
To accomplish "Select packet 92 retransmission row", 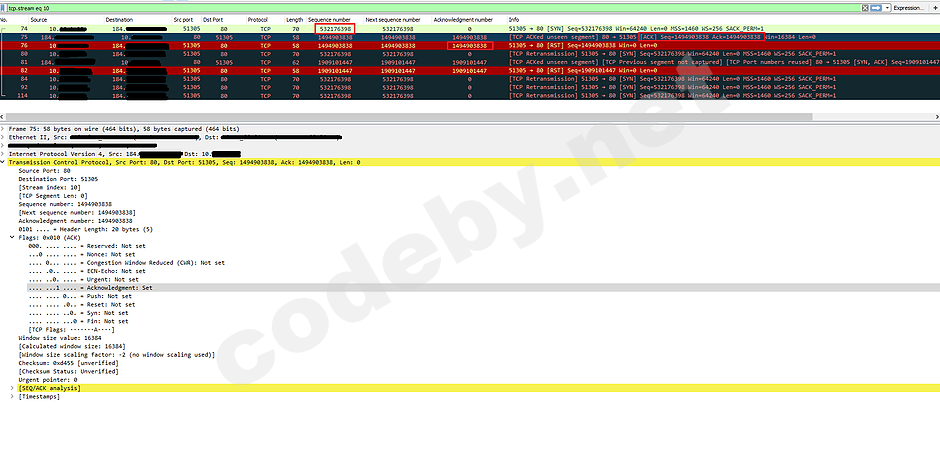I will [470, 87].
